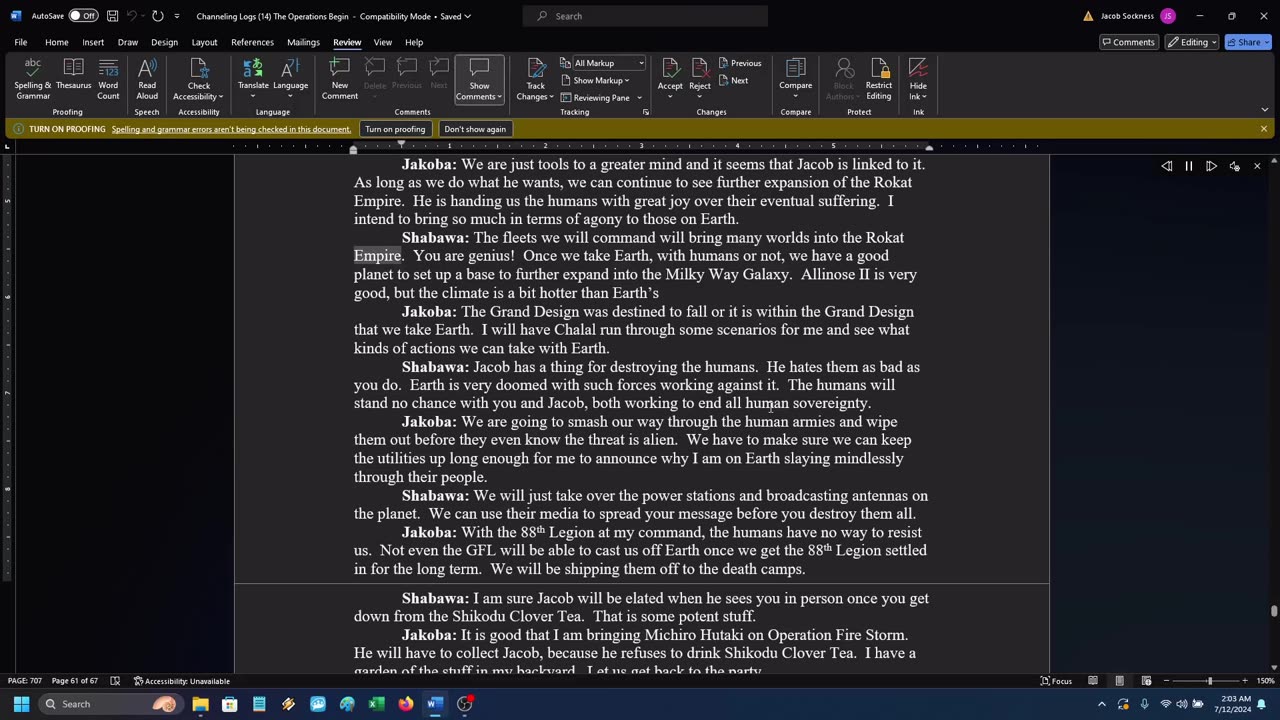
Task: Open the Editing mode dropdown
Action: pyautogui.click(x=1192, y=42)
